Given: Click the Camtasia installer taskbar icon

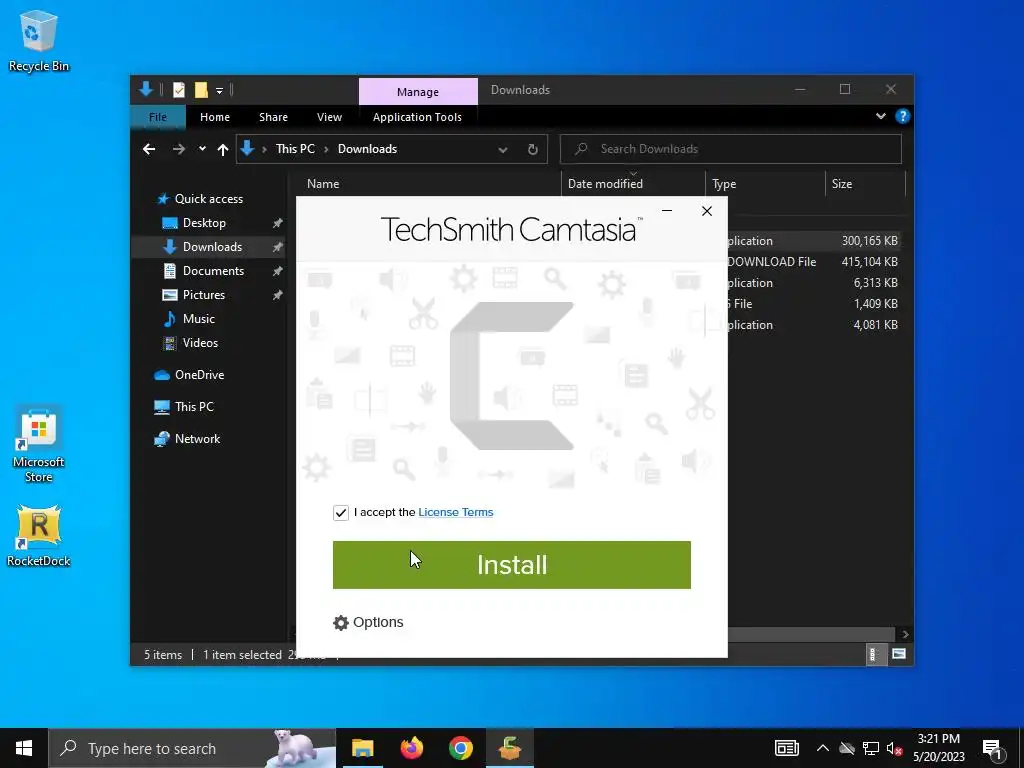Looking at the screenshot, I should (509, 748).
